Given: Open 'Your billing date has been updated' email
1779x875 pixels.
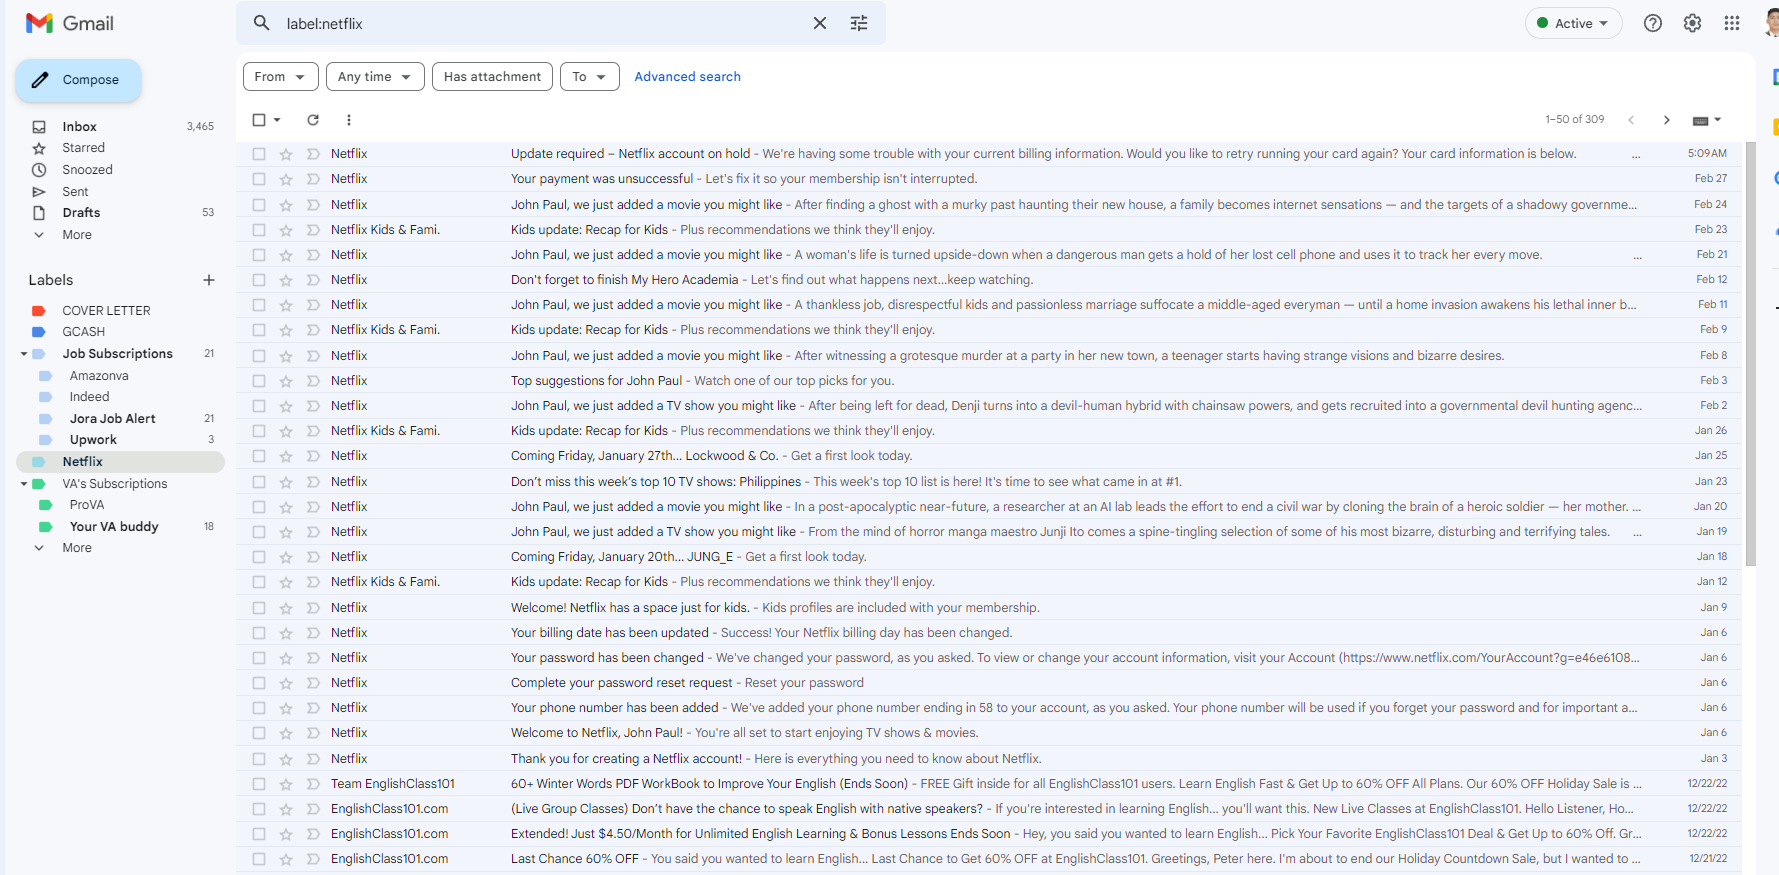Looking at the screenshot, I should click(x=990, y=633).
